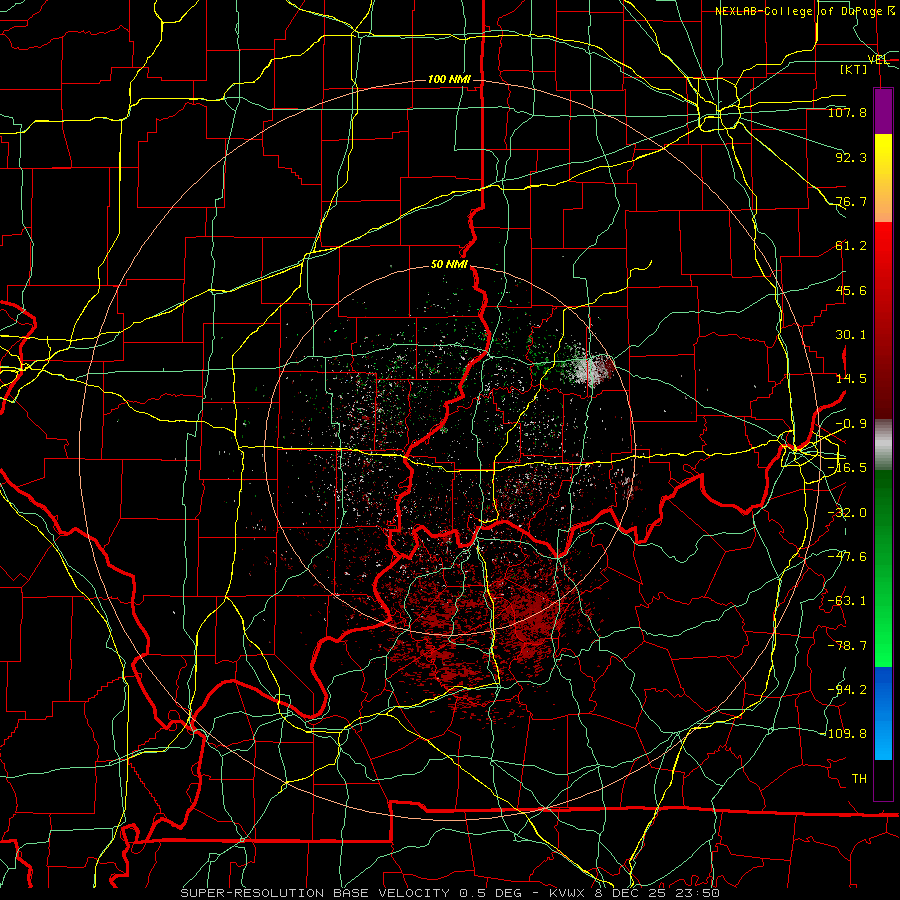Click the 14.5 legend value
This screenshot has height=900, width=900.
click(x=851, y=379)
